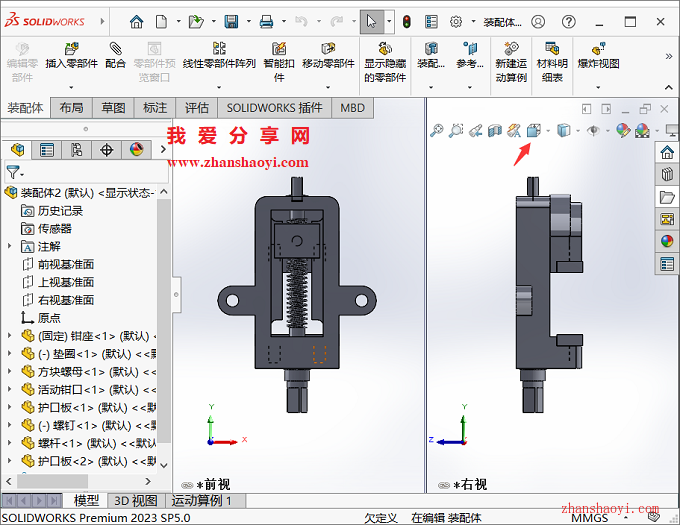
Task: Open the DisplayManager color ball tab
Action: [137, 150]
